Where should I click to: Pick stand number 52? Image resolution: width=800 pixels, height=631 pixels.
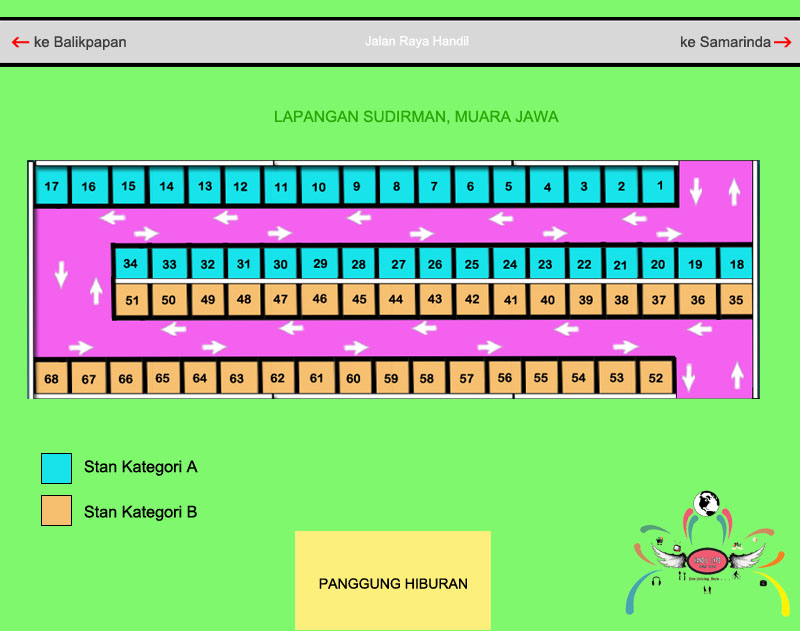tap(656, 378)
